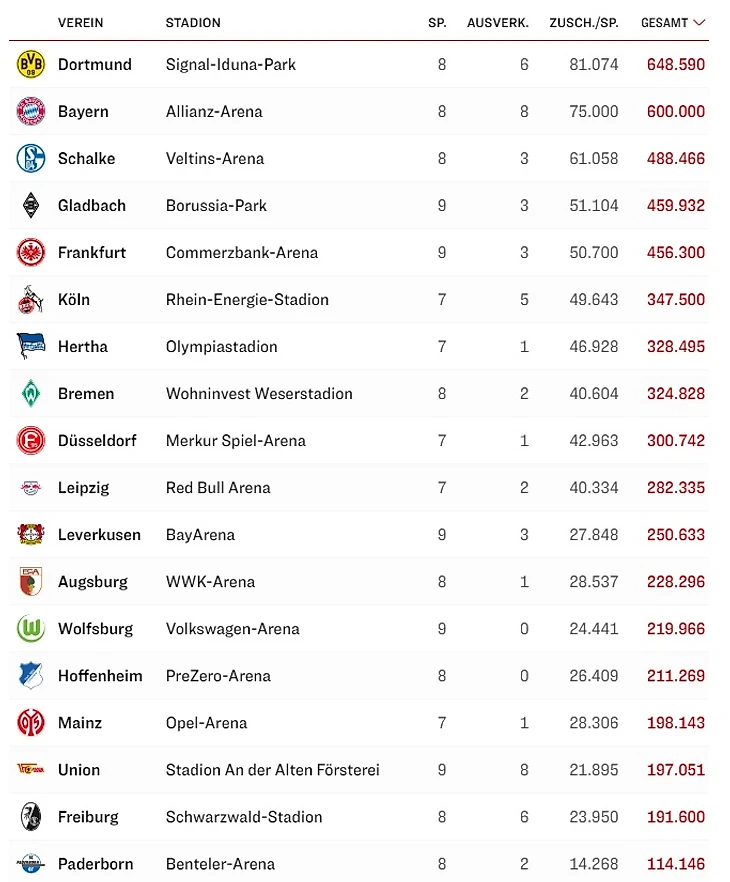Viewport: 730px width, 882px height.
Task: Click the Hertha BSC flag logo
Action: pos(31,347)
